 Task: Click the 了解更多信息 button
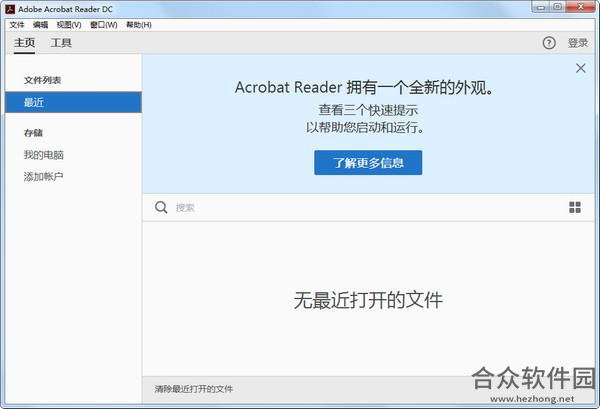point(368,163)
